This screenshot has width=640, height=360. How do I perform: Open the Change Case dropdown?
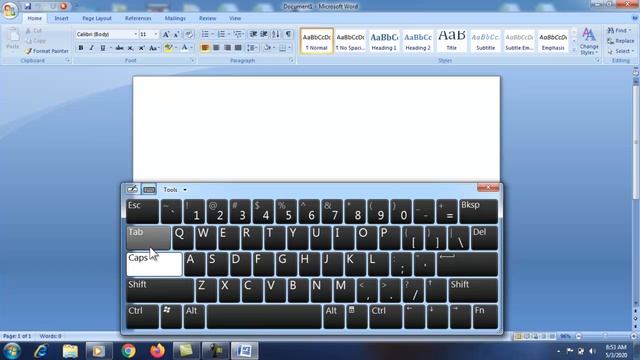pyautogui.click(x=154, y=48)
